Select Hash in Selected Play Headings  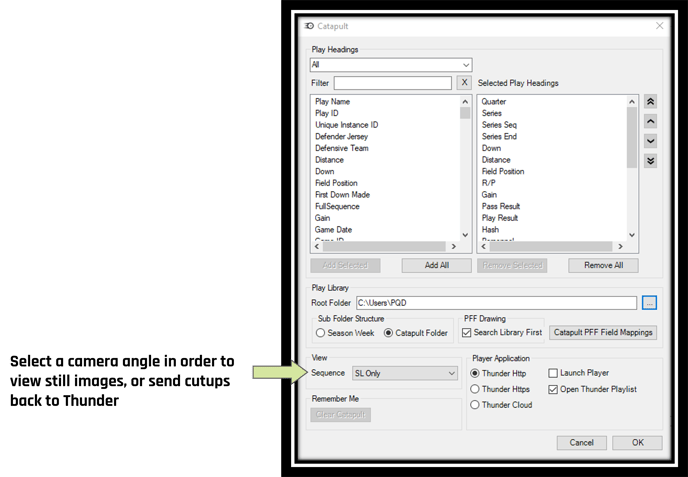coord(490,230)
